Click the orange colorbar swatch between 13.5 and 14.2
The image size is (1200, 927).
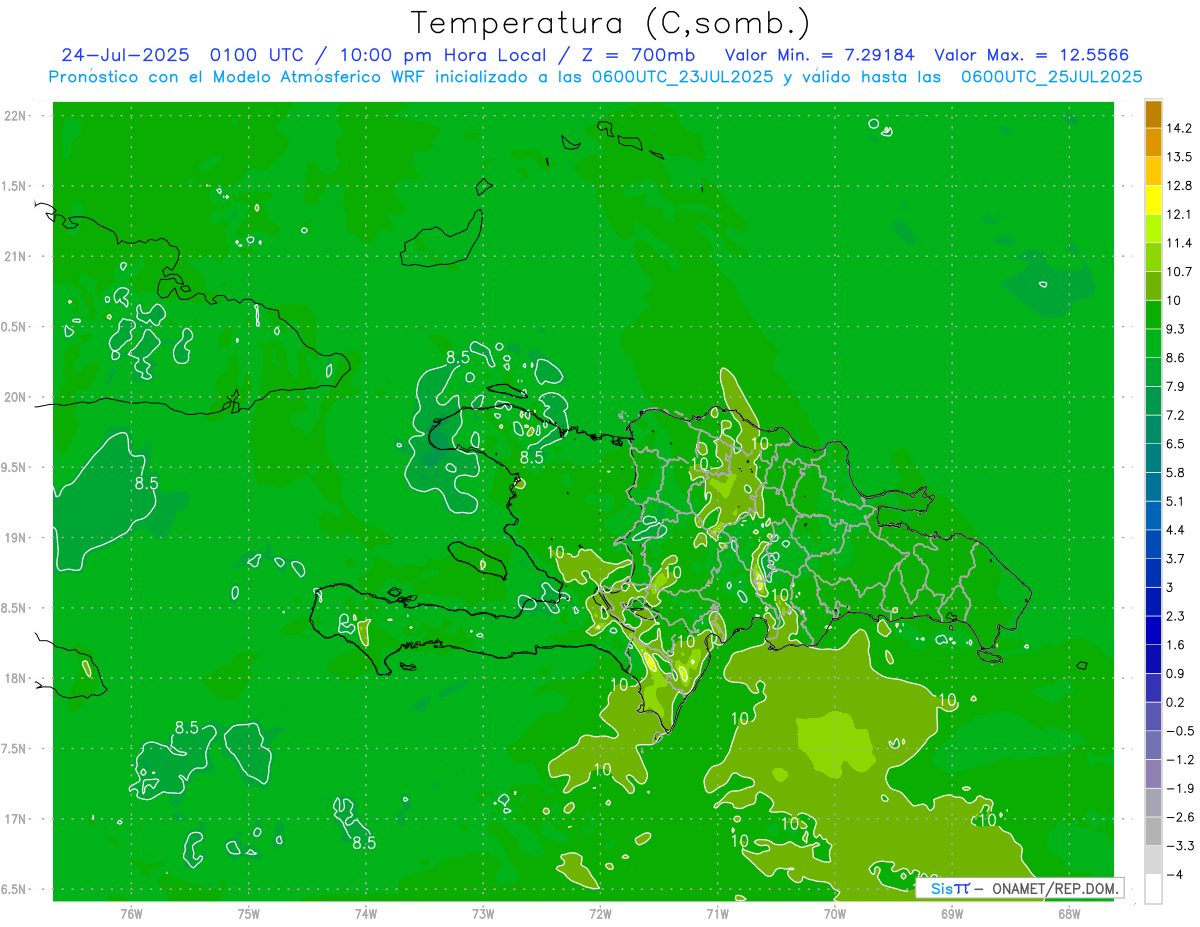pyautogui.click(x=1153, y=142)
